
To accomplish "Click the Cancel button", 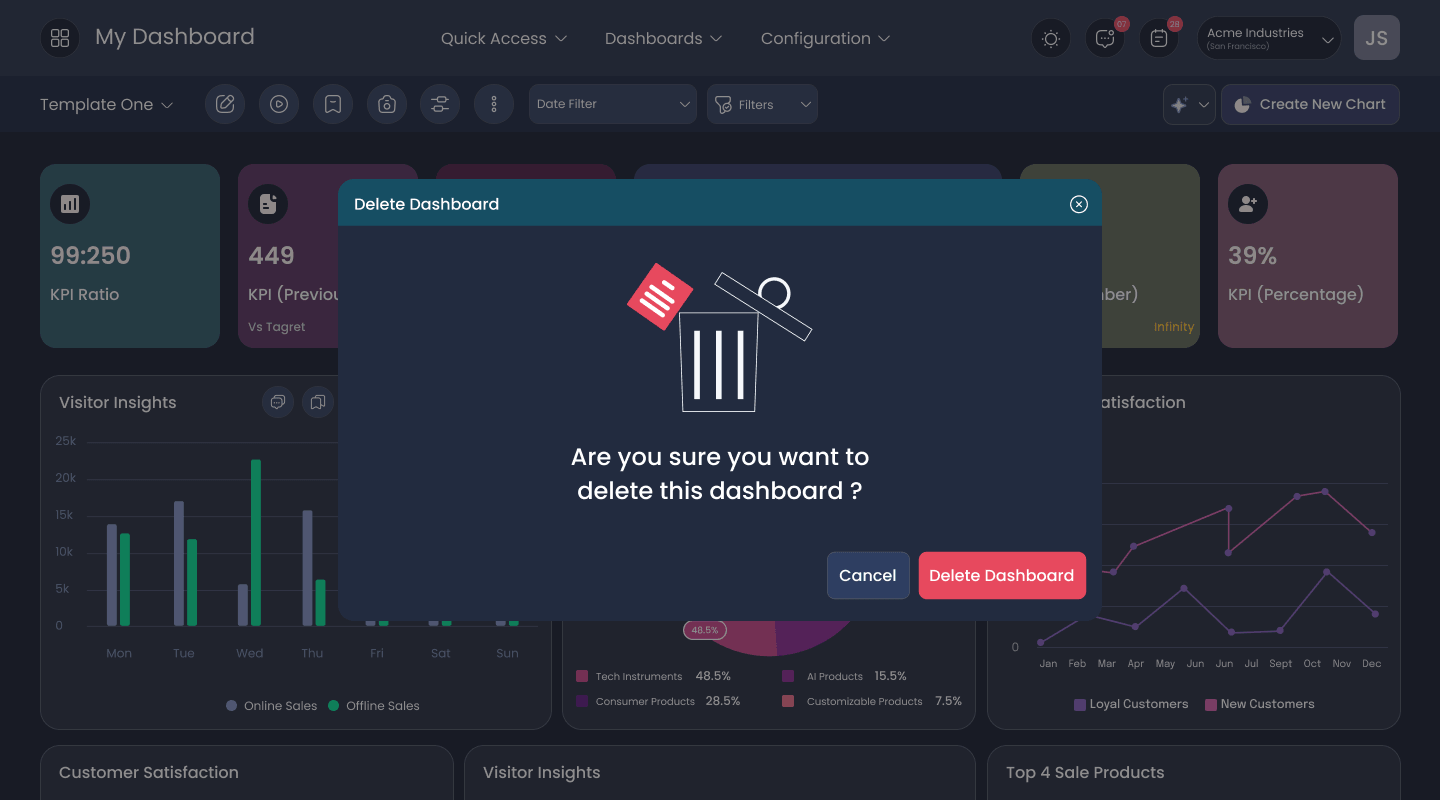I will pyautogui.click(x=868, y=575).
